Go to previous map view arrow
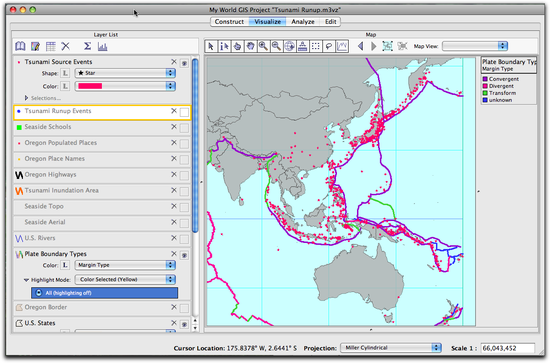 click(x=361, y=46)
